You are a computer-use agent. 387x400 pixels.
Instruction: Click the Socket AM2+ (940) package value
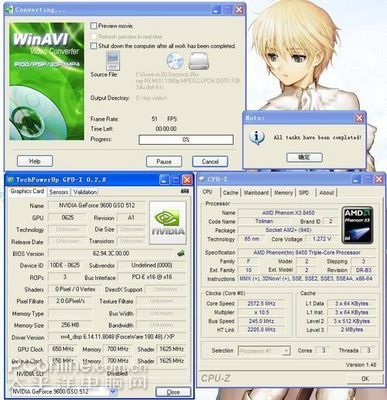pyautogui.click(x=288, y=230)
